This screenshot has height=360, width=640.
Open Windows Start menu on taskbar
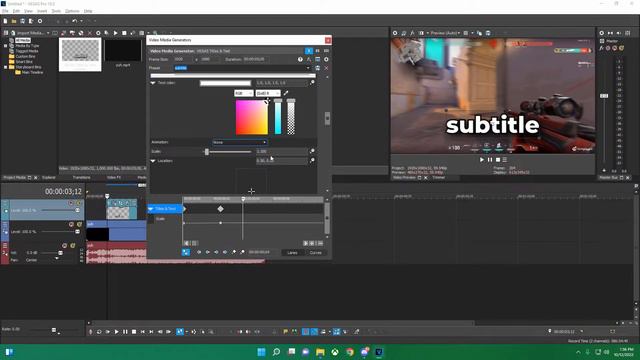click(x=261, y=352)
